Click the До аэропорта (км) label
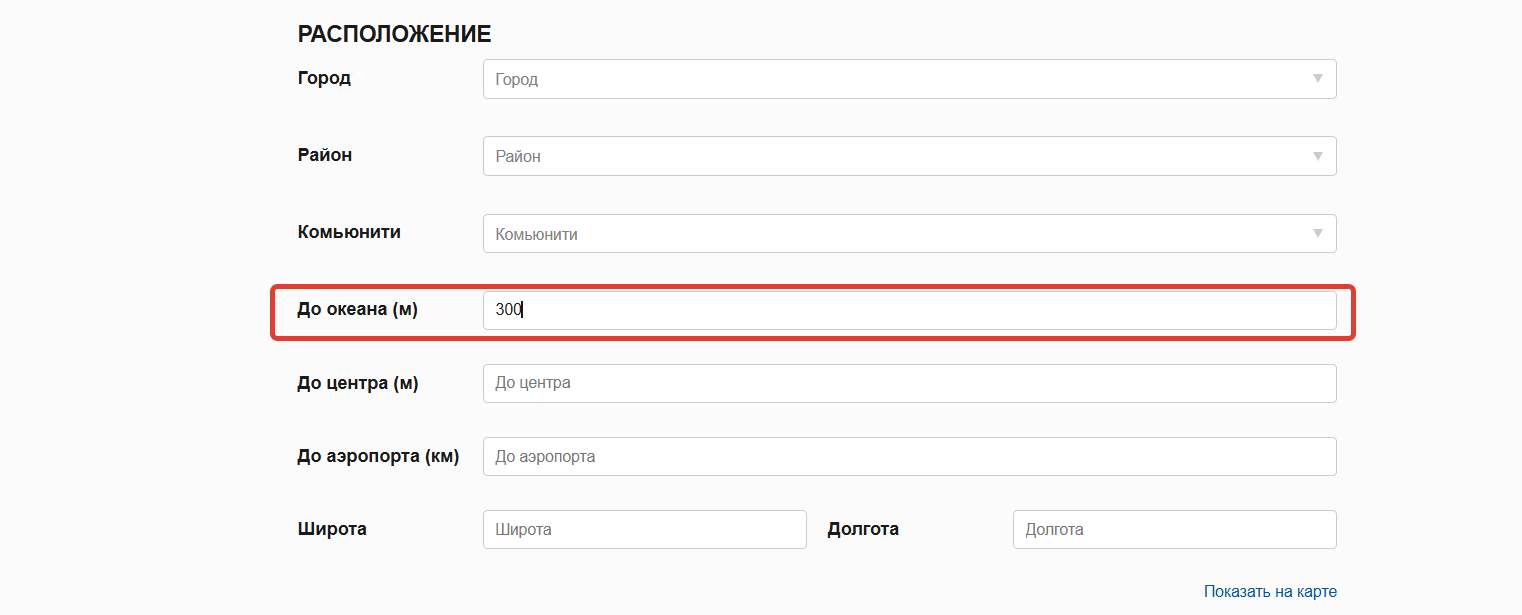Screen dimensions: 1522x615 [x=378, y=456]
